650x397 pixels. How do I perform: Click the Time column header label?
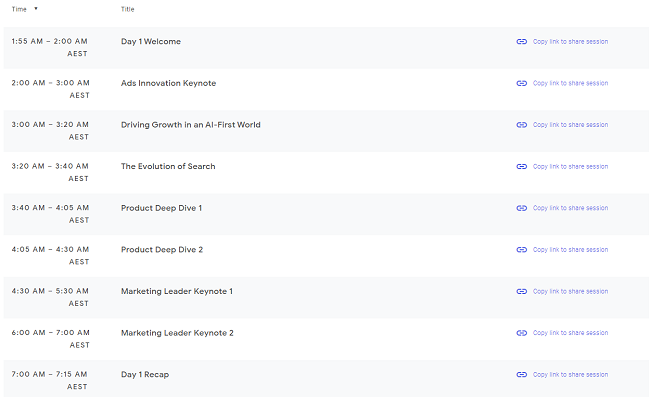point(19,9)
